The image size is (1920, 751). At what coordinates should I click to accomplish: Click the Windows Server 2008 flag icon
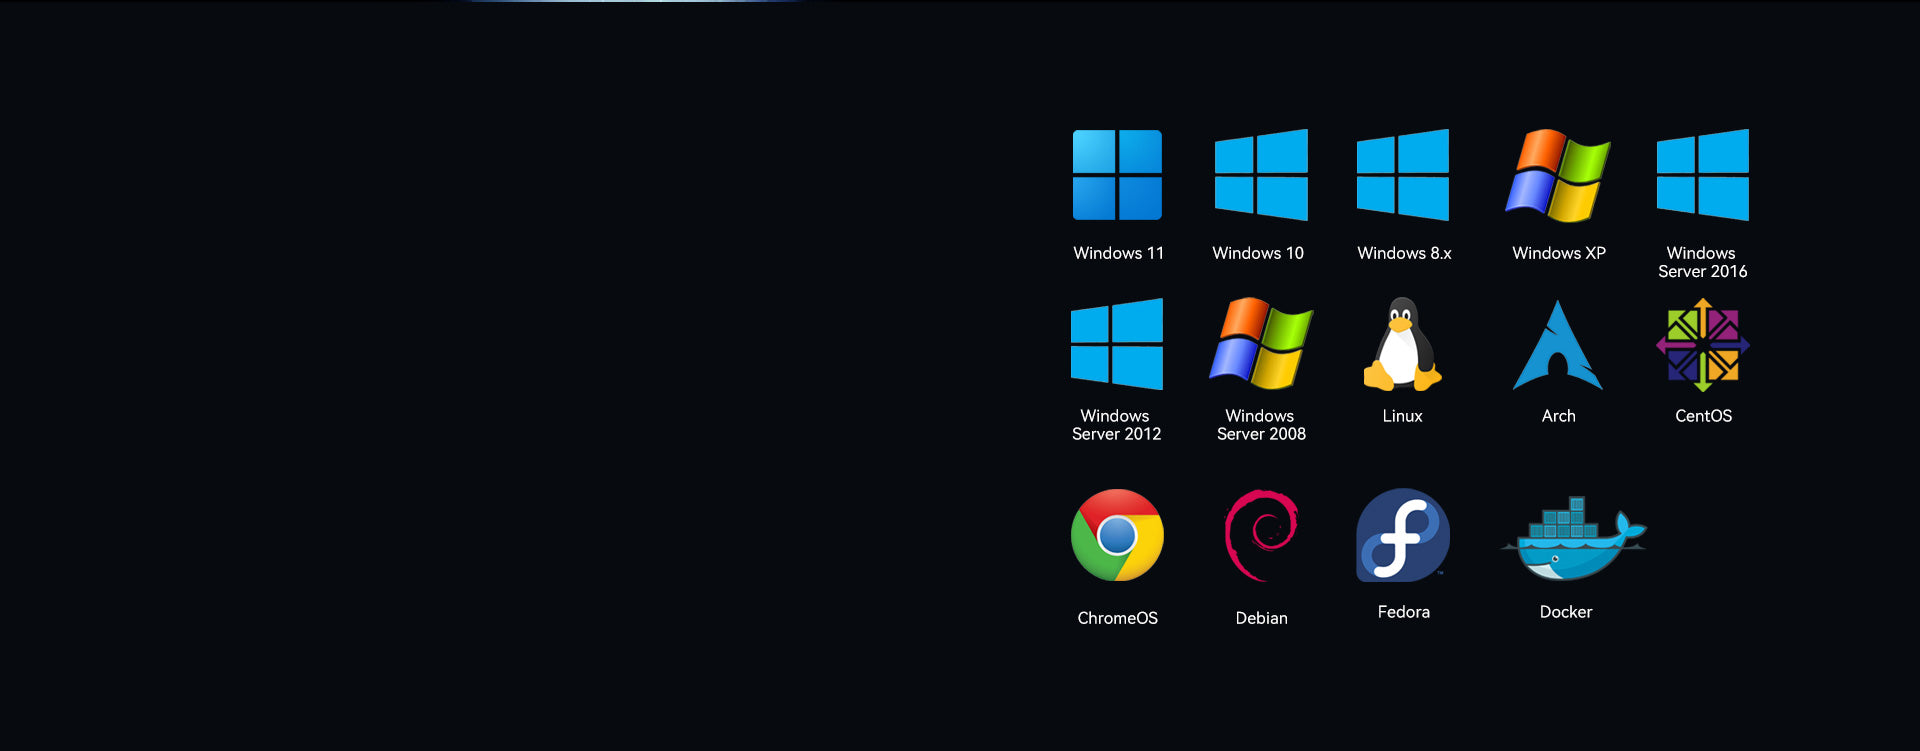(x=1261, y=344)
